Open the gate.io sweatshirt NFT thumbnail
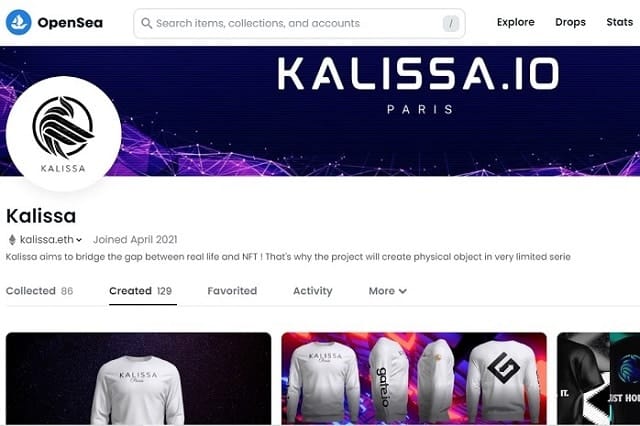This screenshot has width=640, height=426. click(414, 379)
